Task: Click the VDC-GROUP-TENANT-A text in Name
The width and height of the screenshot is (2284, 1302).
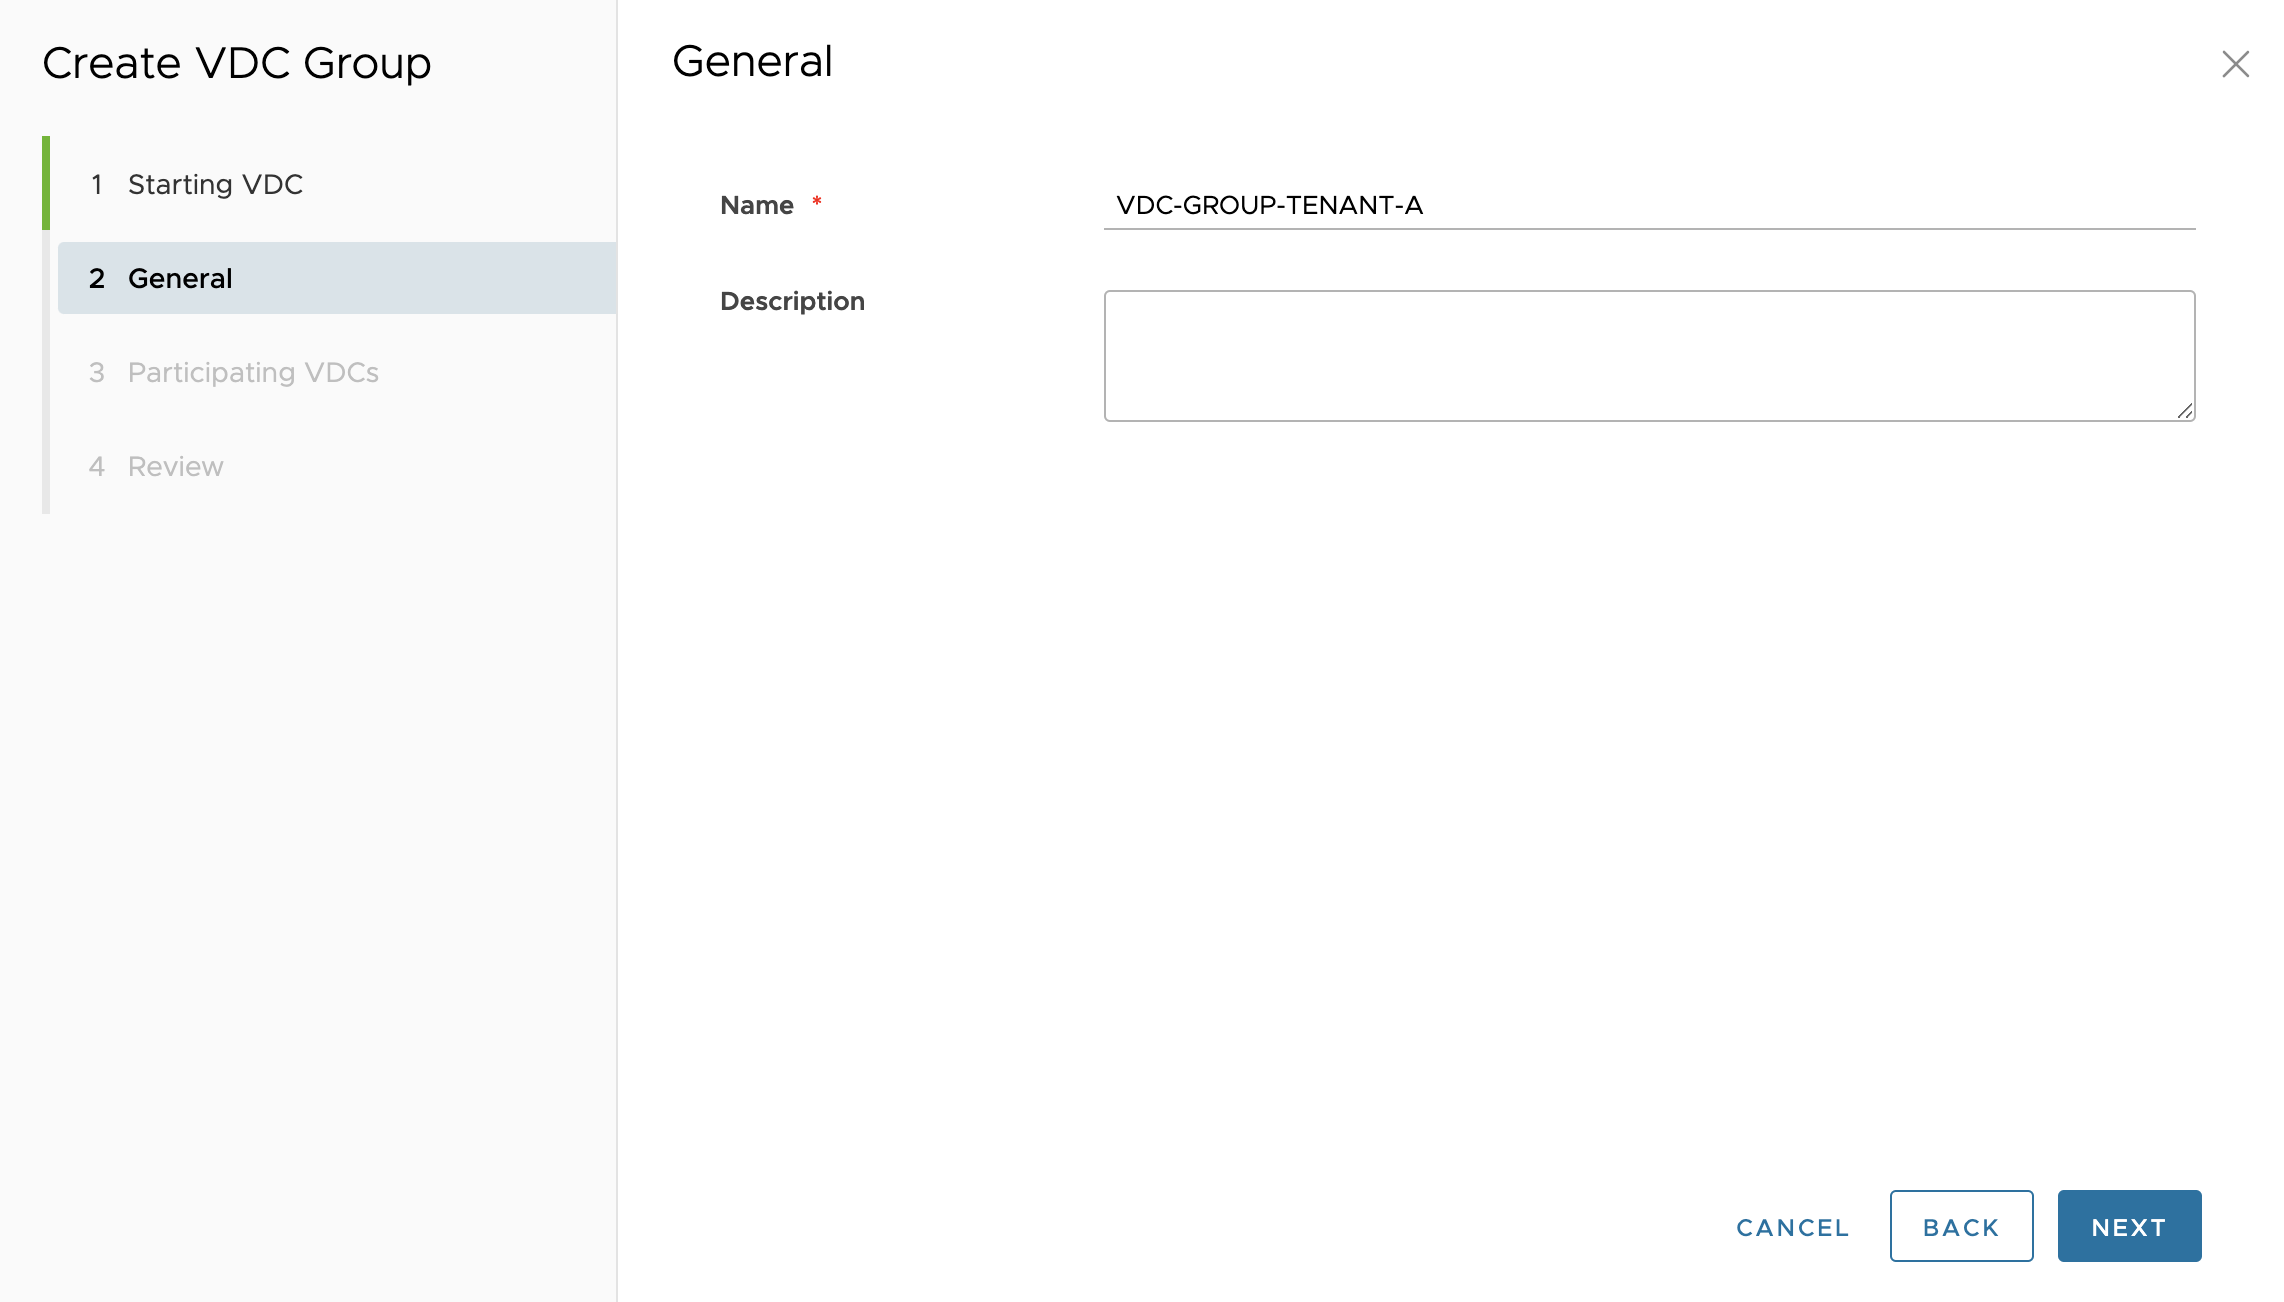Action: point(1269,205)
